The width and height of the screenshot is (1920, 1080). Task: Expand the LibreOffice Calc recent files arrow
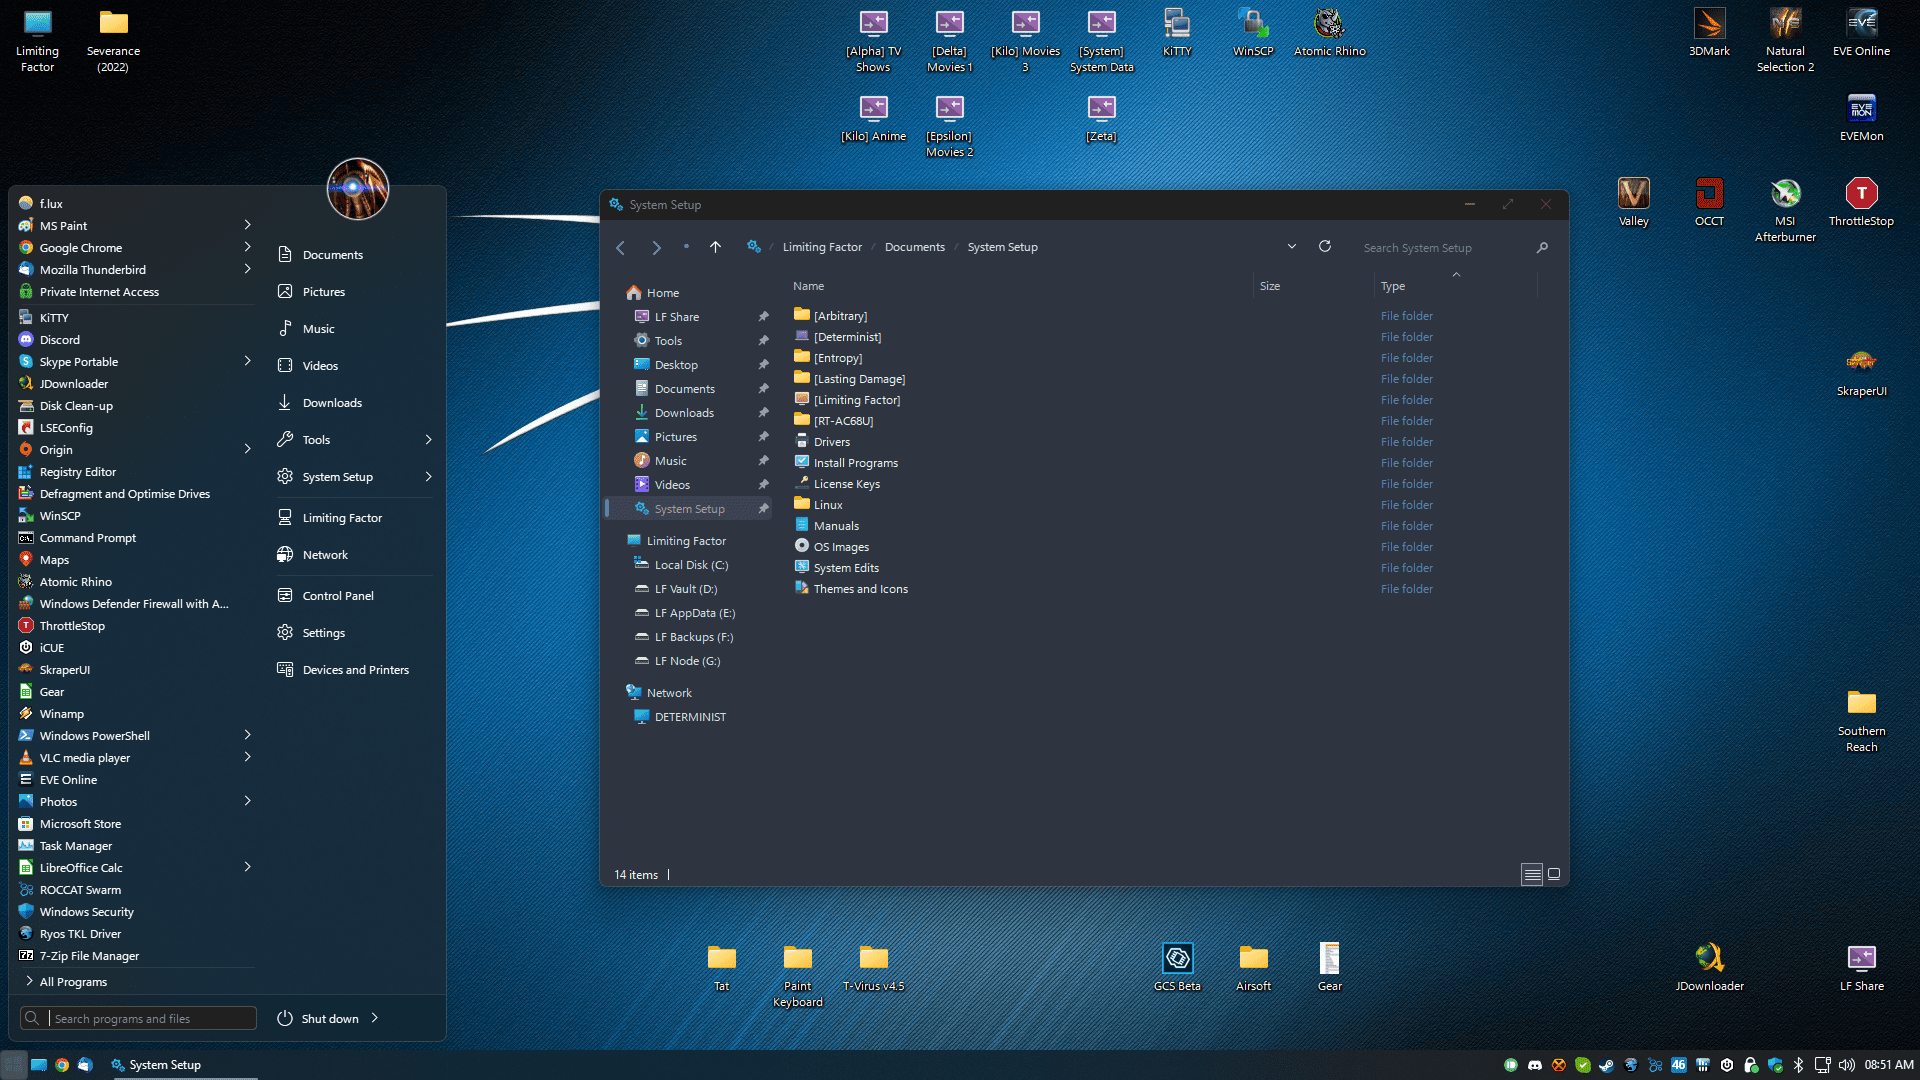pyautogui.click(x=247, y=867)
